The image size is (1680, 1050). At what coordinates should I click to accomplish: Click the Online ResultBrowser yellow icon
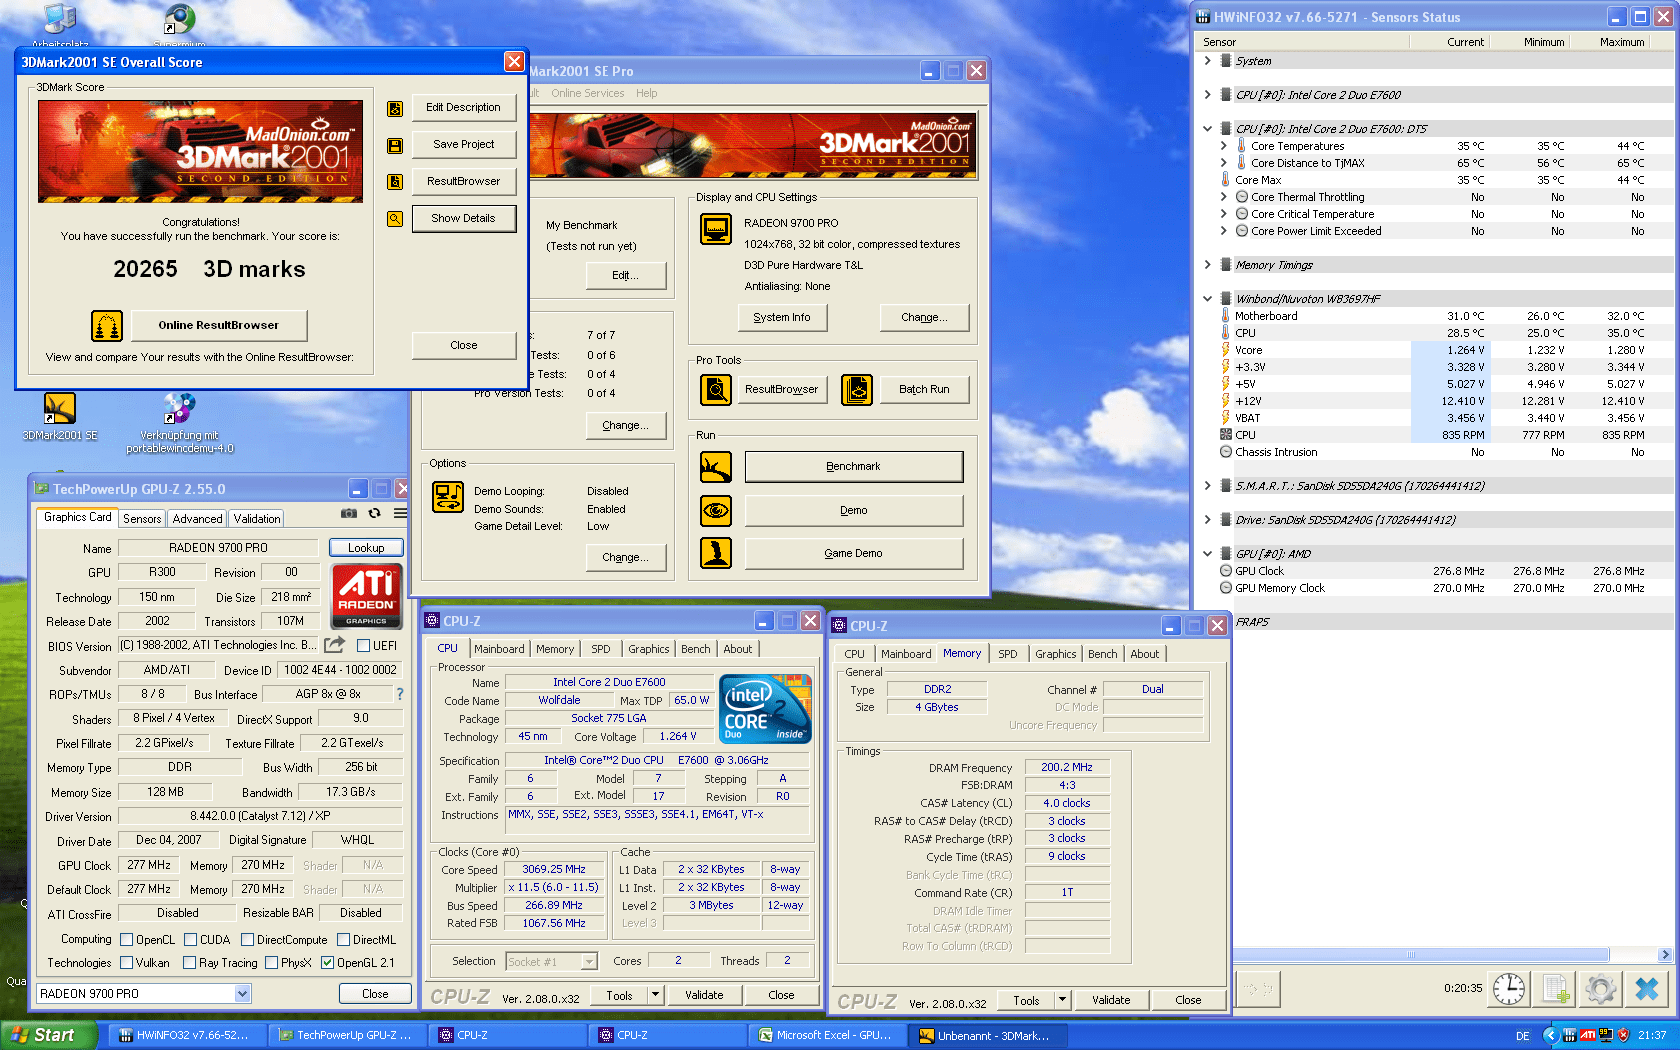coord(107,325)
